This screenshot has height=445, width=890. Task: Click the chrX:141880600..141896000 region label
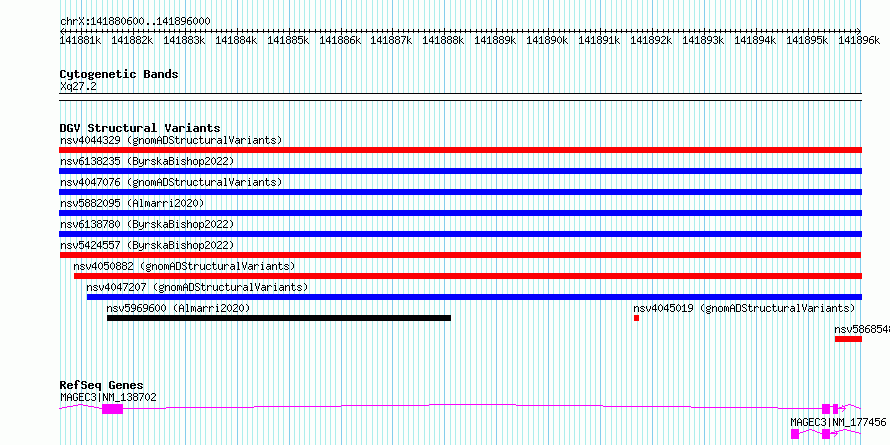tap(135, 22)
